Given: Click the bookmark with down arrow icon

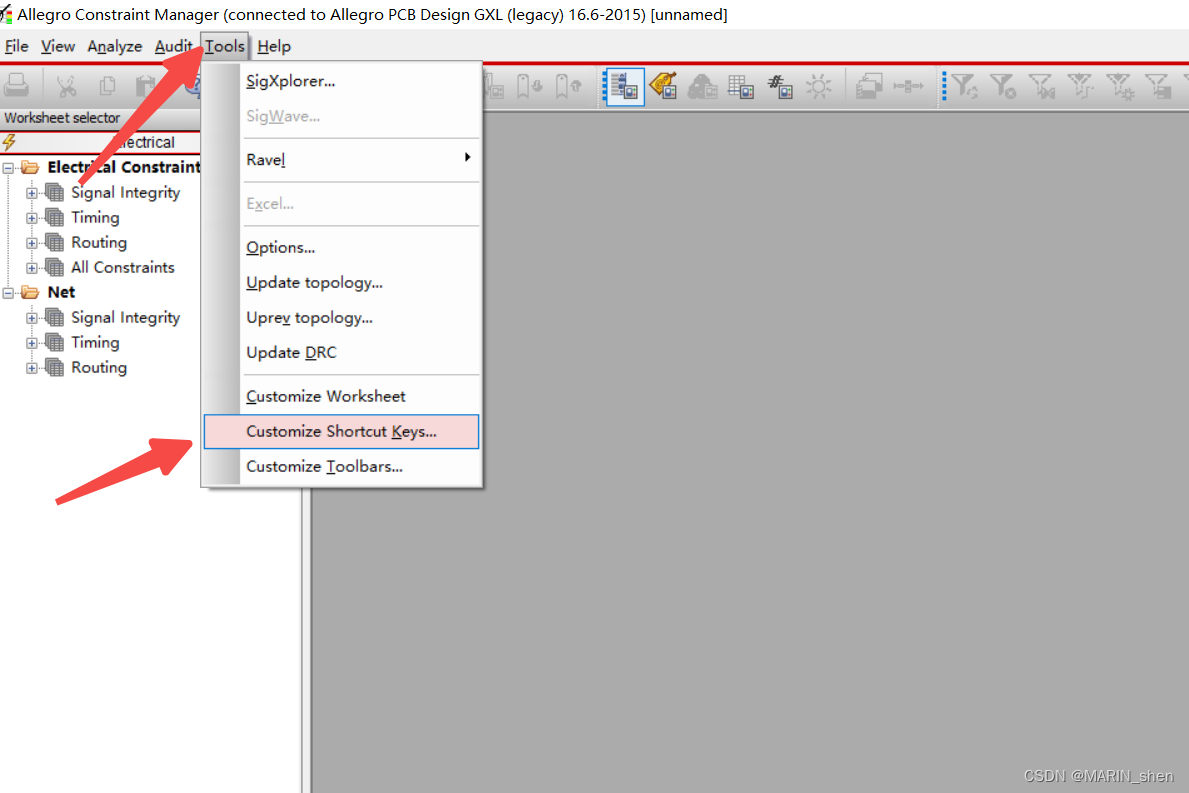Looking at the screenshot, I should click(529, 86).
